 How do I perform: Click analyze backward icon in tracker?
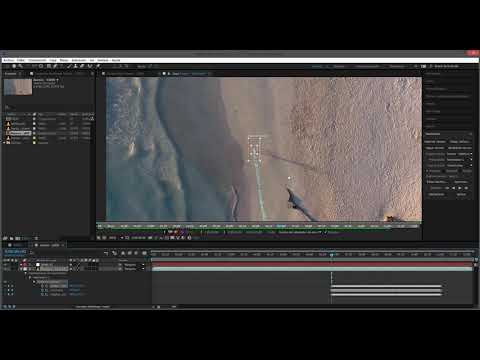tap(453, 188)
